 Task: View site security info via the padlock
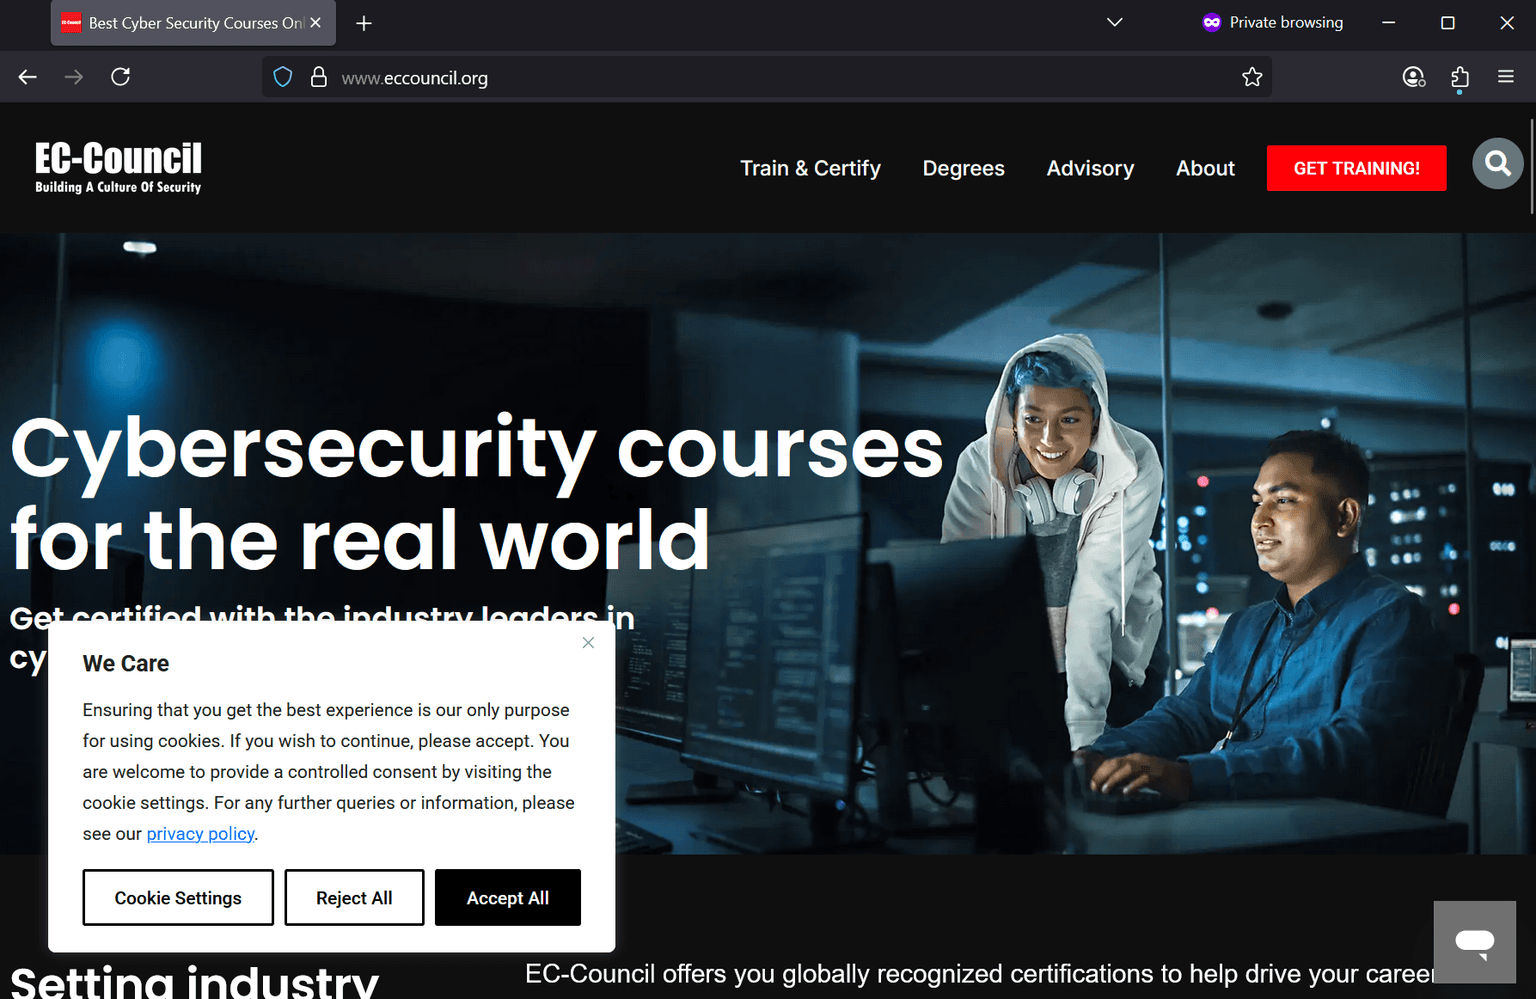[318, 77]
